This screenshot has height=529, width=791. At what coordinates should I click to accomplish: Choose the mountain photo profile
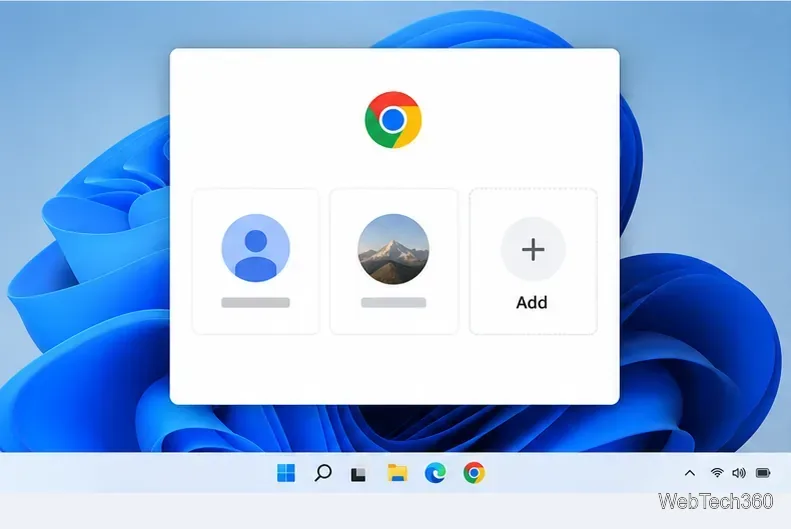coord(393,261)
